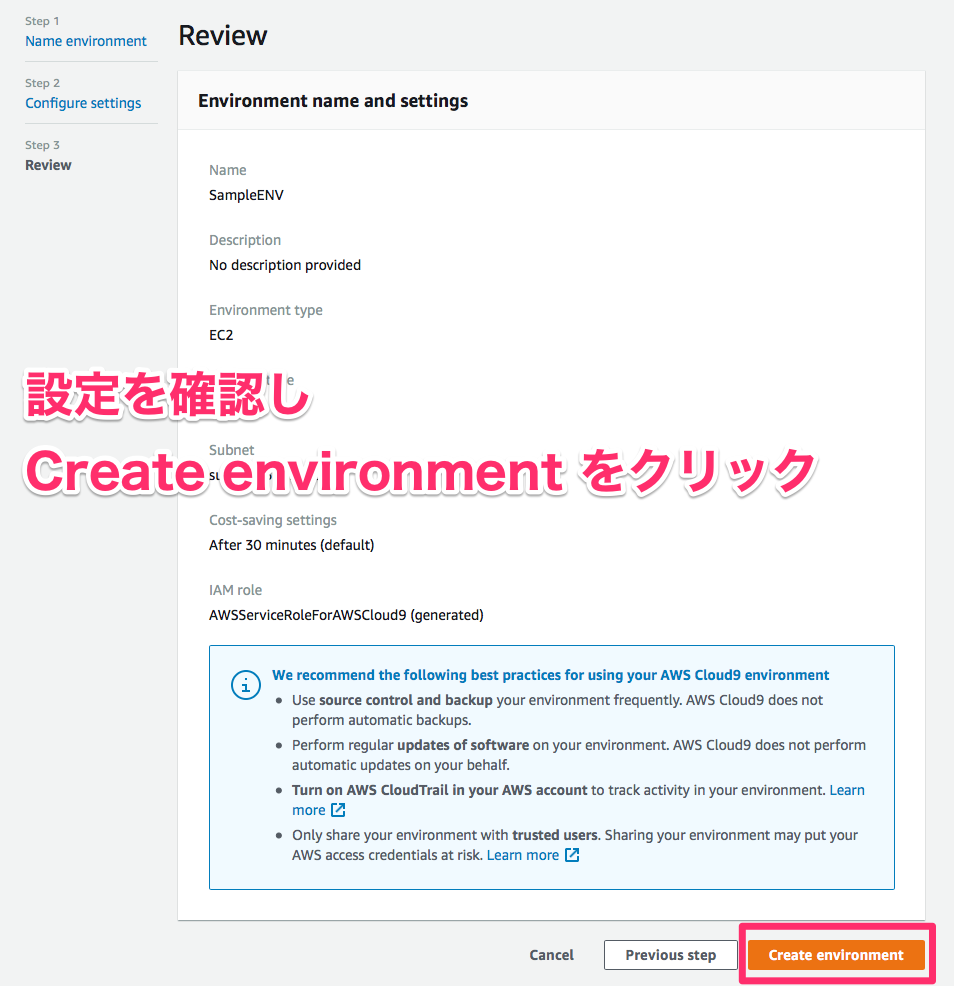Select the Step 3 Review item

coord(48,165)
